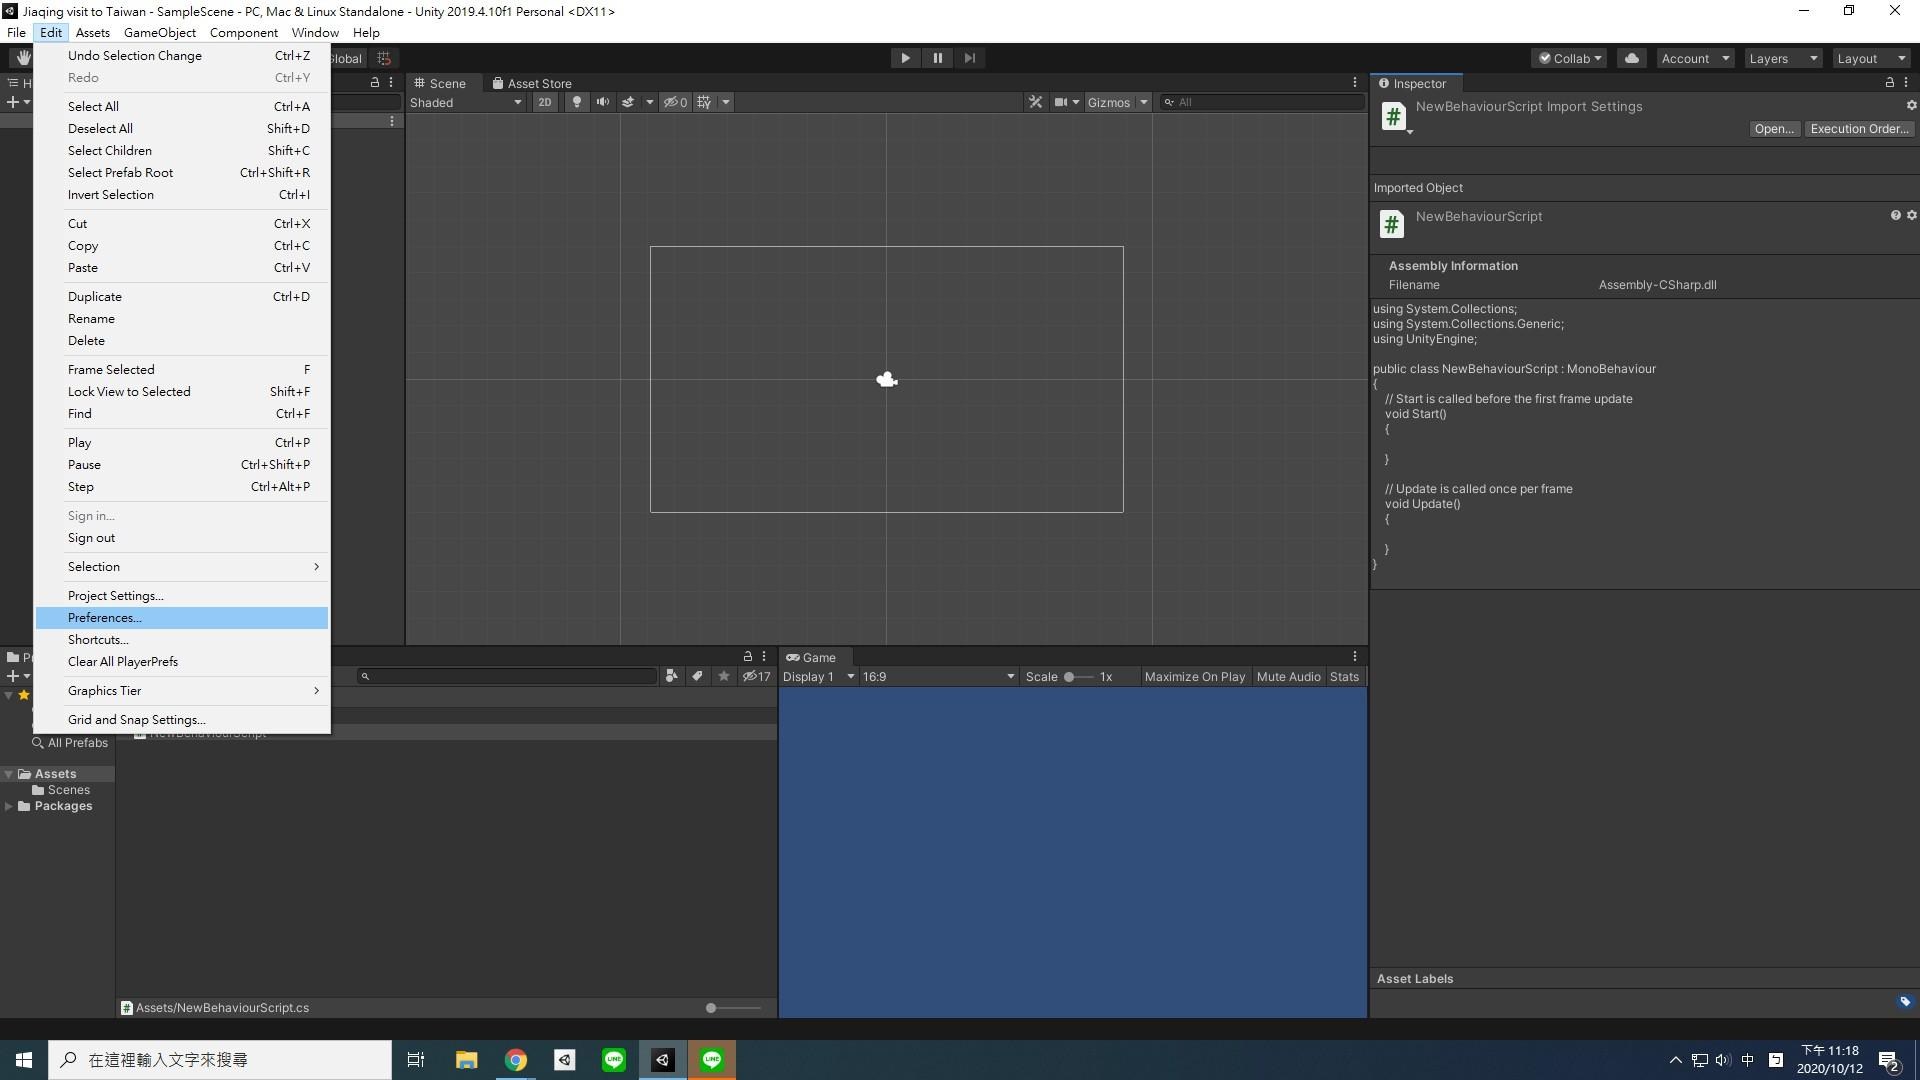1920x1080 pixels.
Task: Open the Layout dropdown
Action: coord(1871,58)
